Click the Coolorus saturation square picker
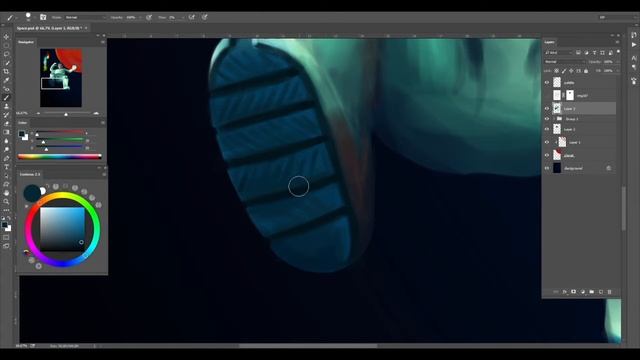 click(62, 229)
